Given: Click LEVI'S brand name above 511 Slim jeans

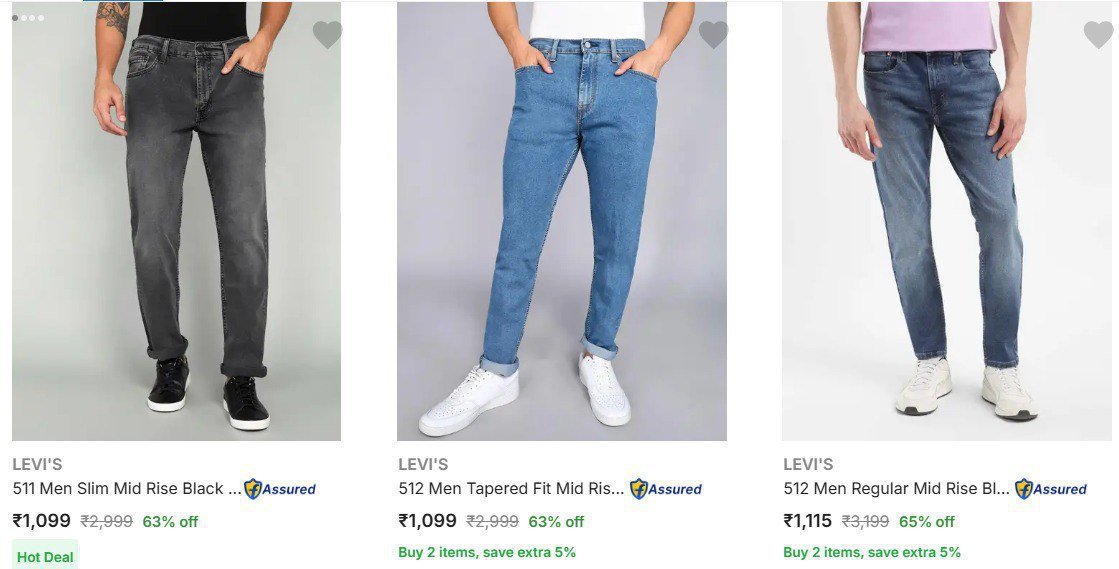Looking at the screenshot, I should pyautogui.click(x=37, y=464).
